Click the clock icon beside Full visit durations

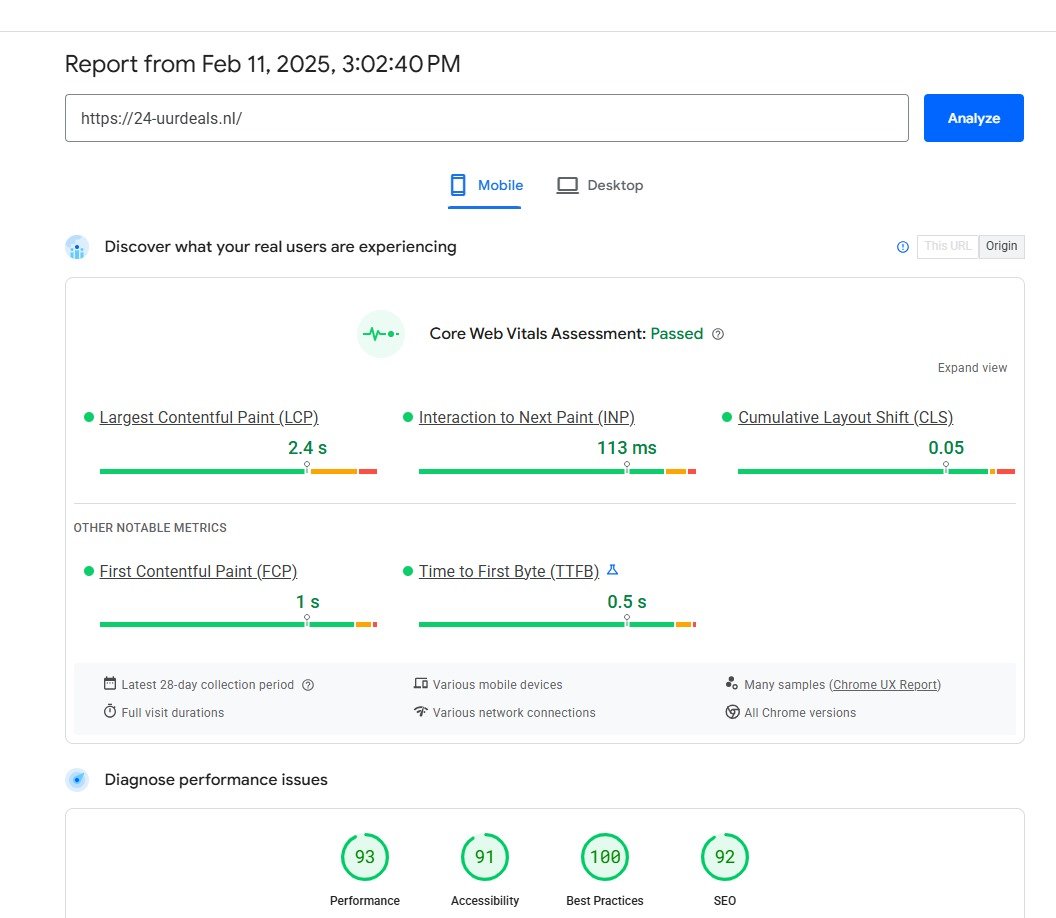(x=110, y=712)
